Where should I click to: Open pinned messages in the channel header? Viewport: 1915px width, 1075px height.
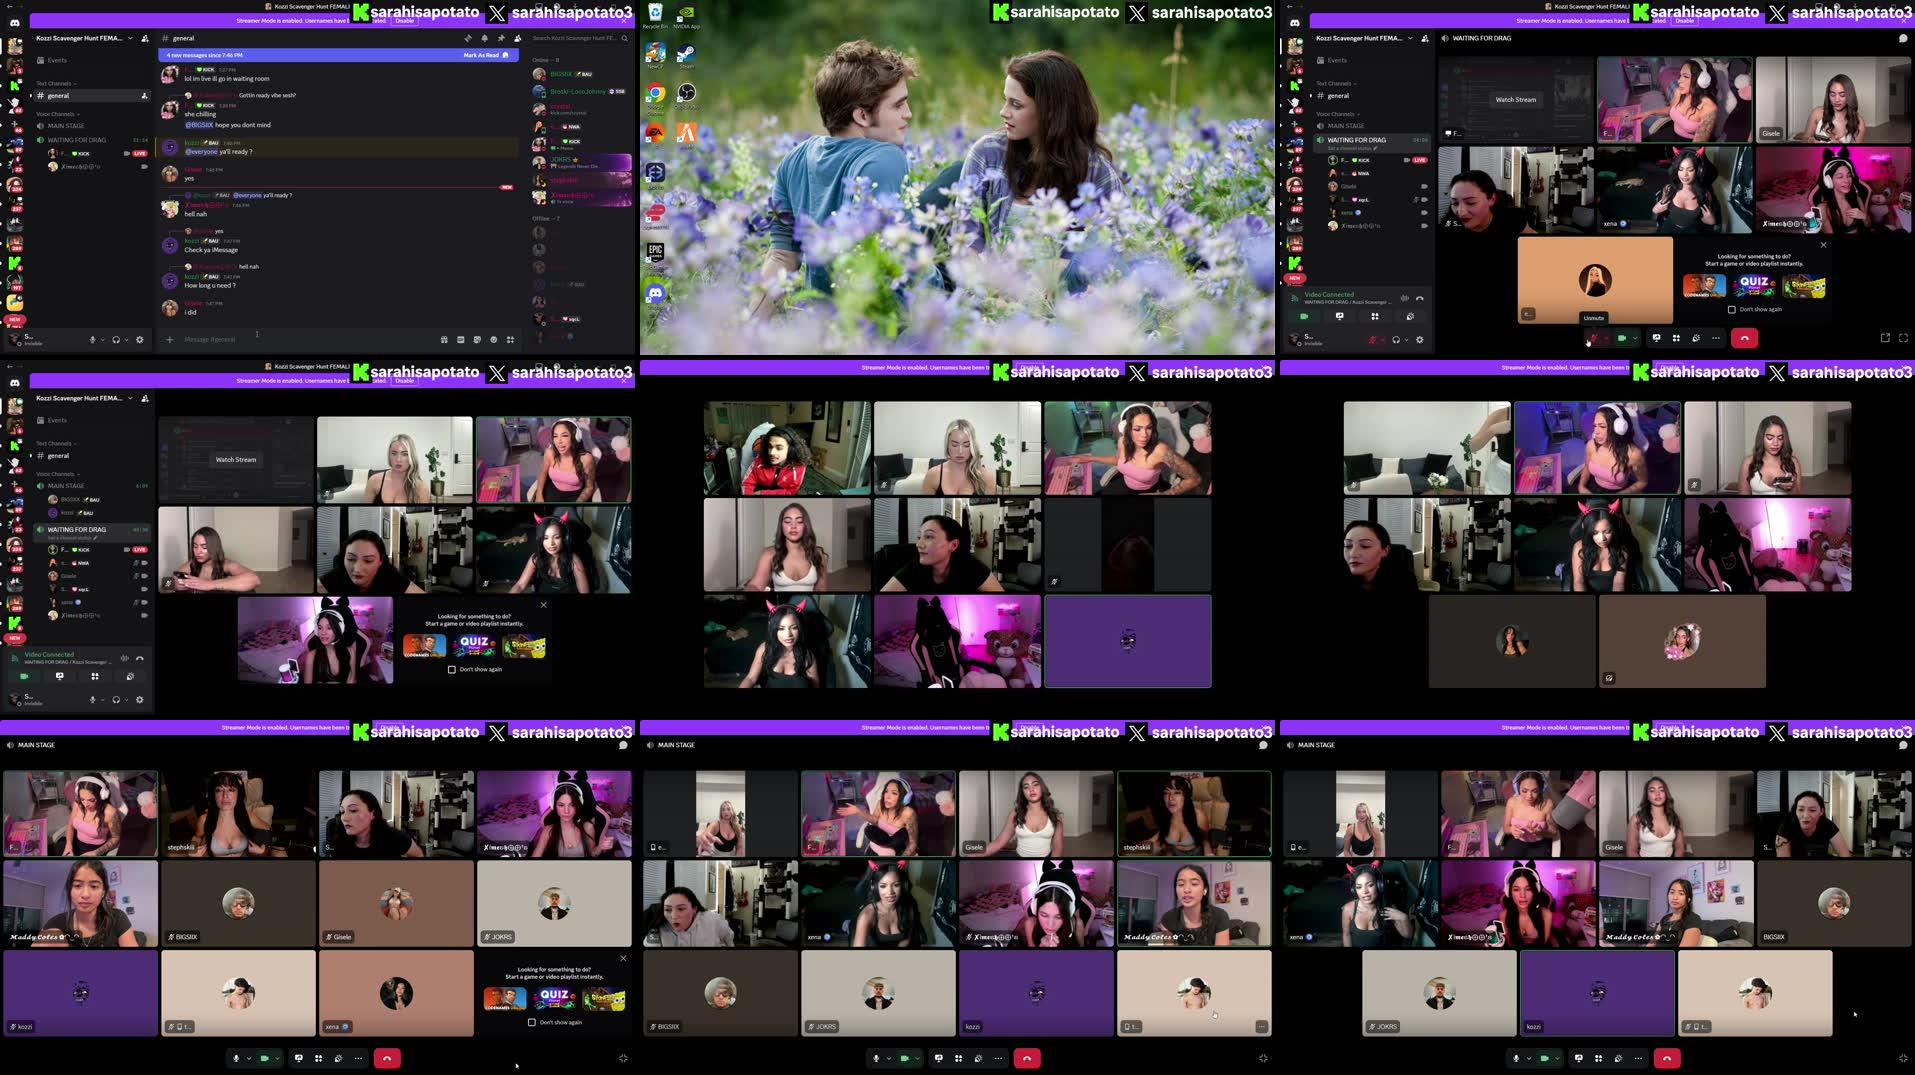501,38
